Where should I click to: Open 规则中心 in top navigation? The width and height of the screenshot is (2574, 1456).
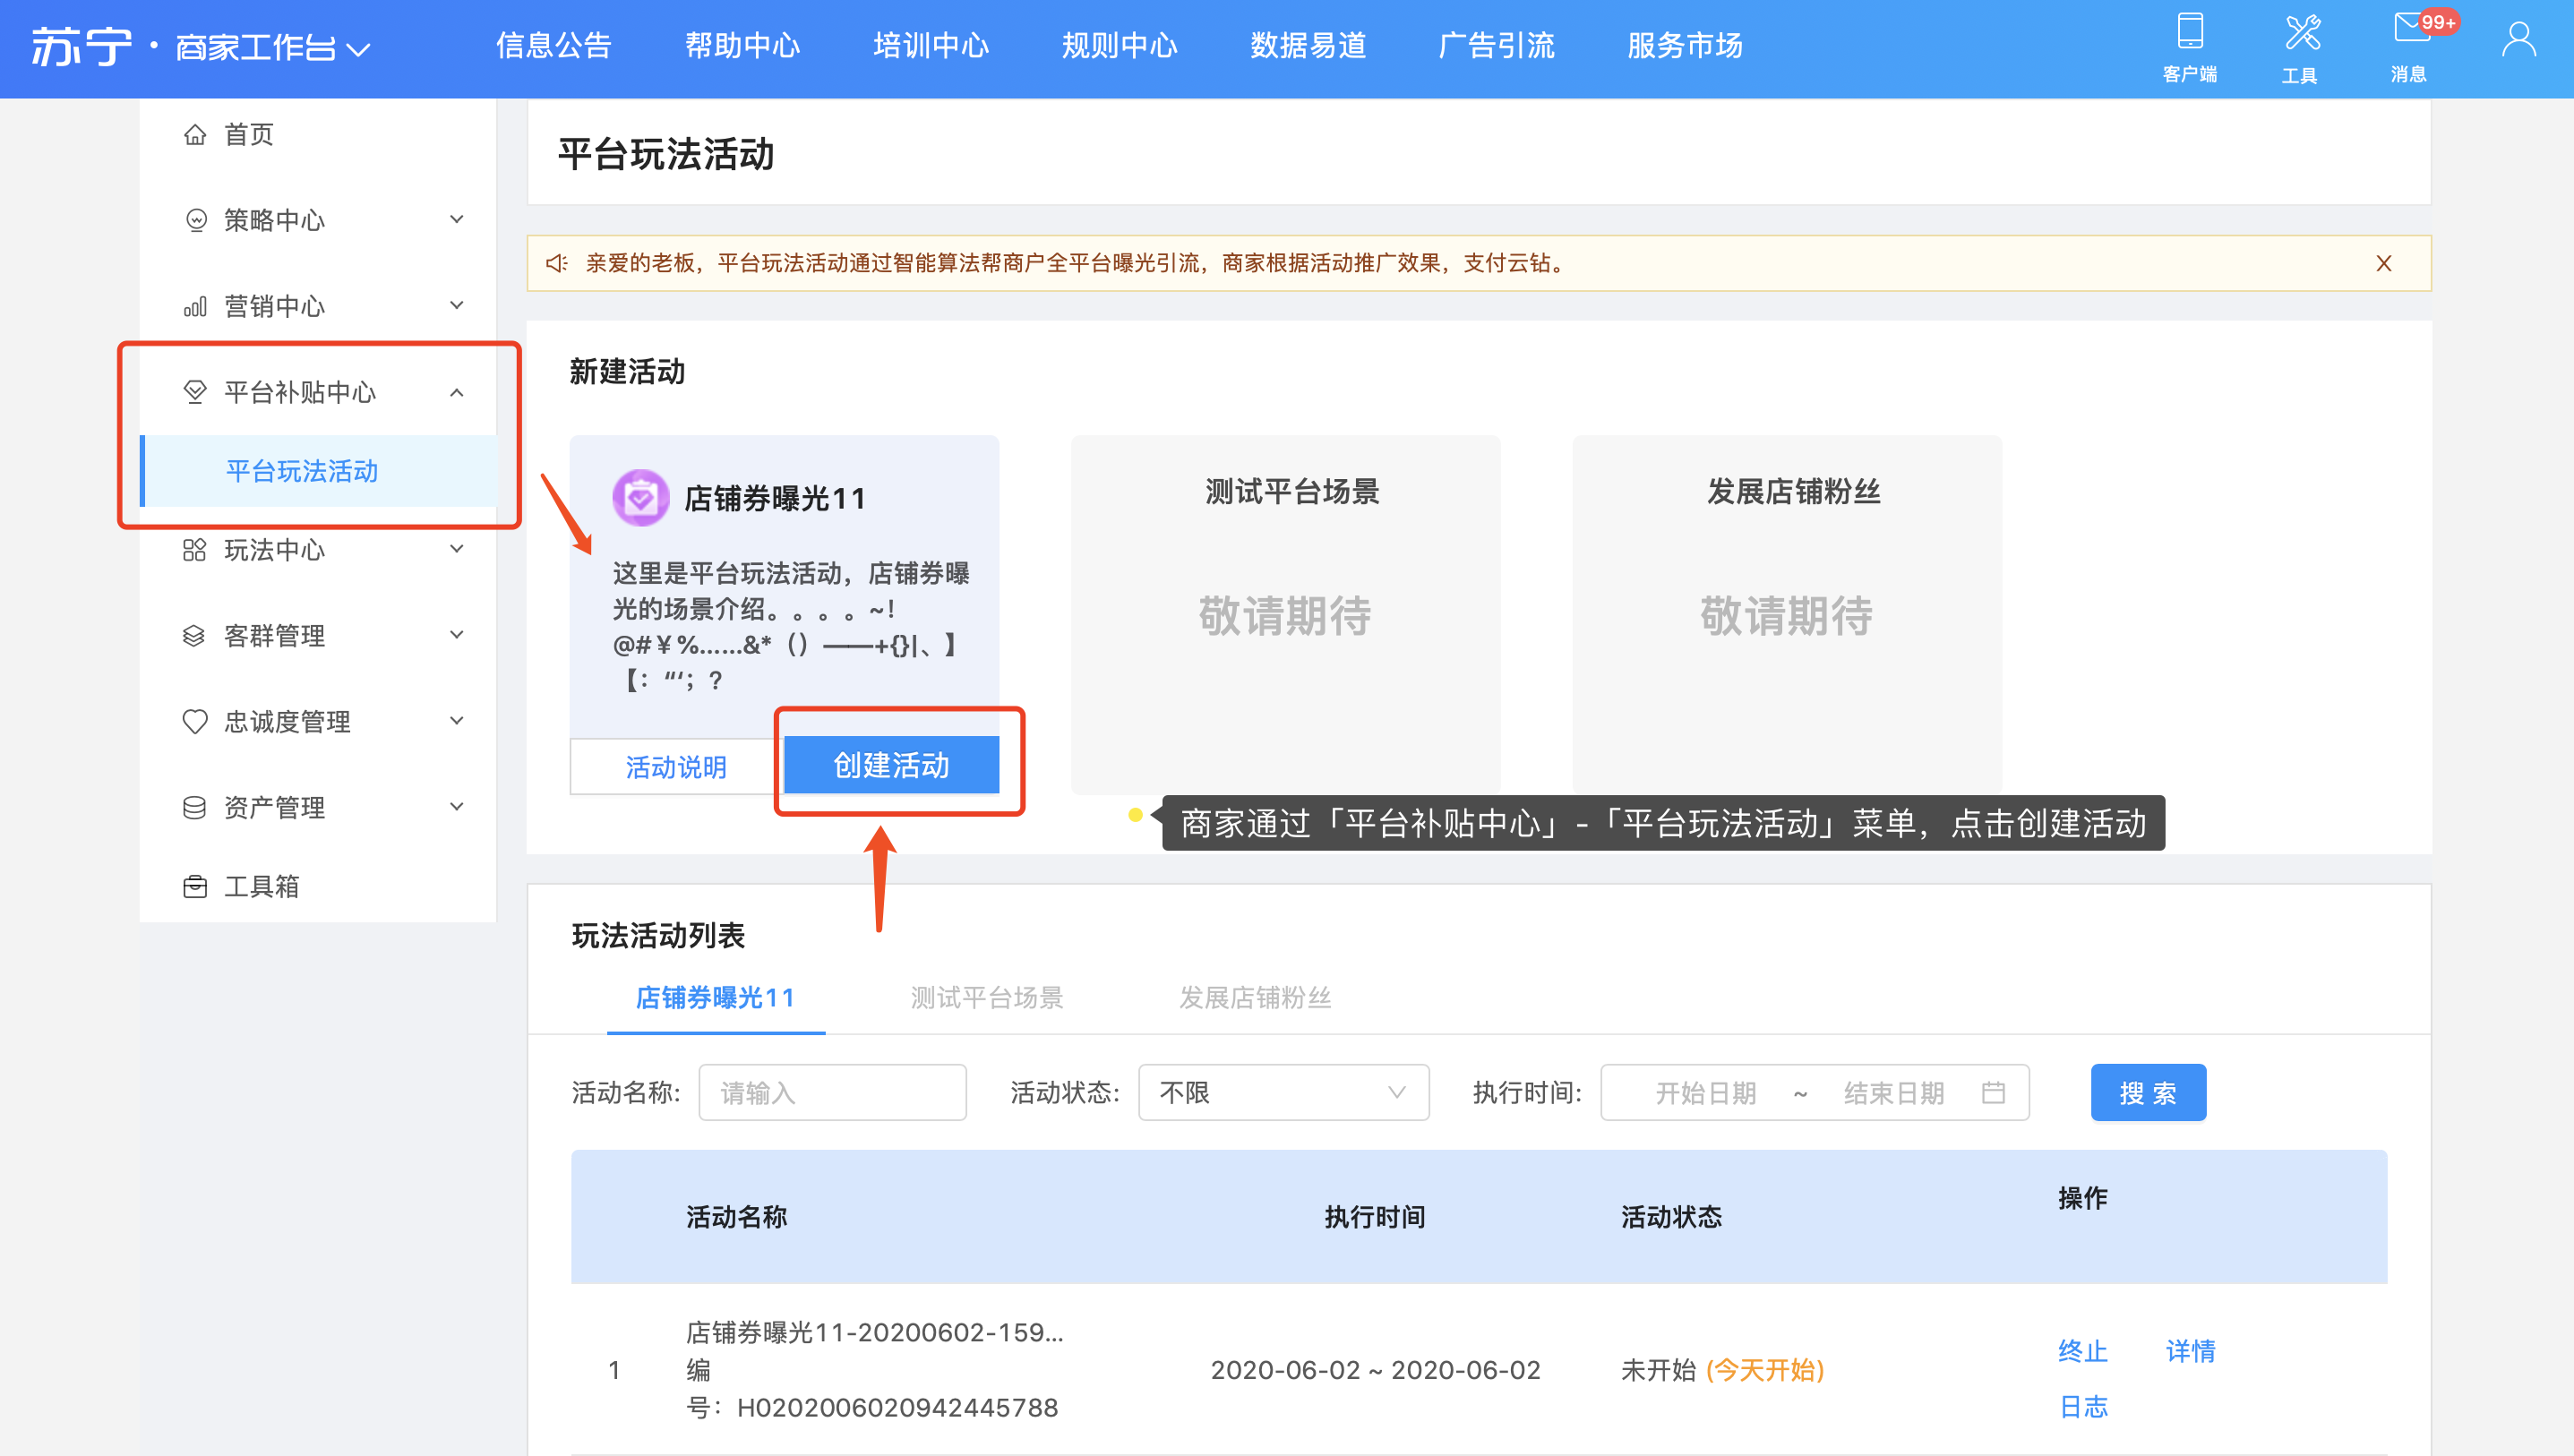click(1119, 46)
